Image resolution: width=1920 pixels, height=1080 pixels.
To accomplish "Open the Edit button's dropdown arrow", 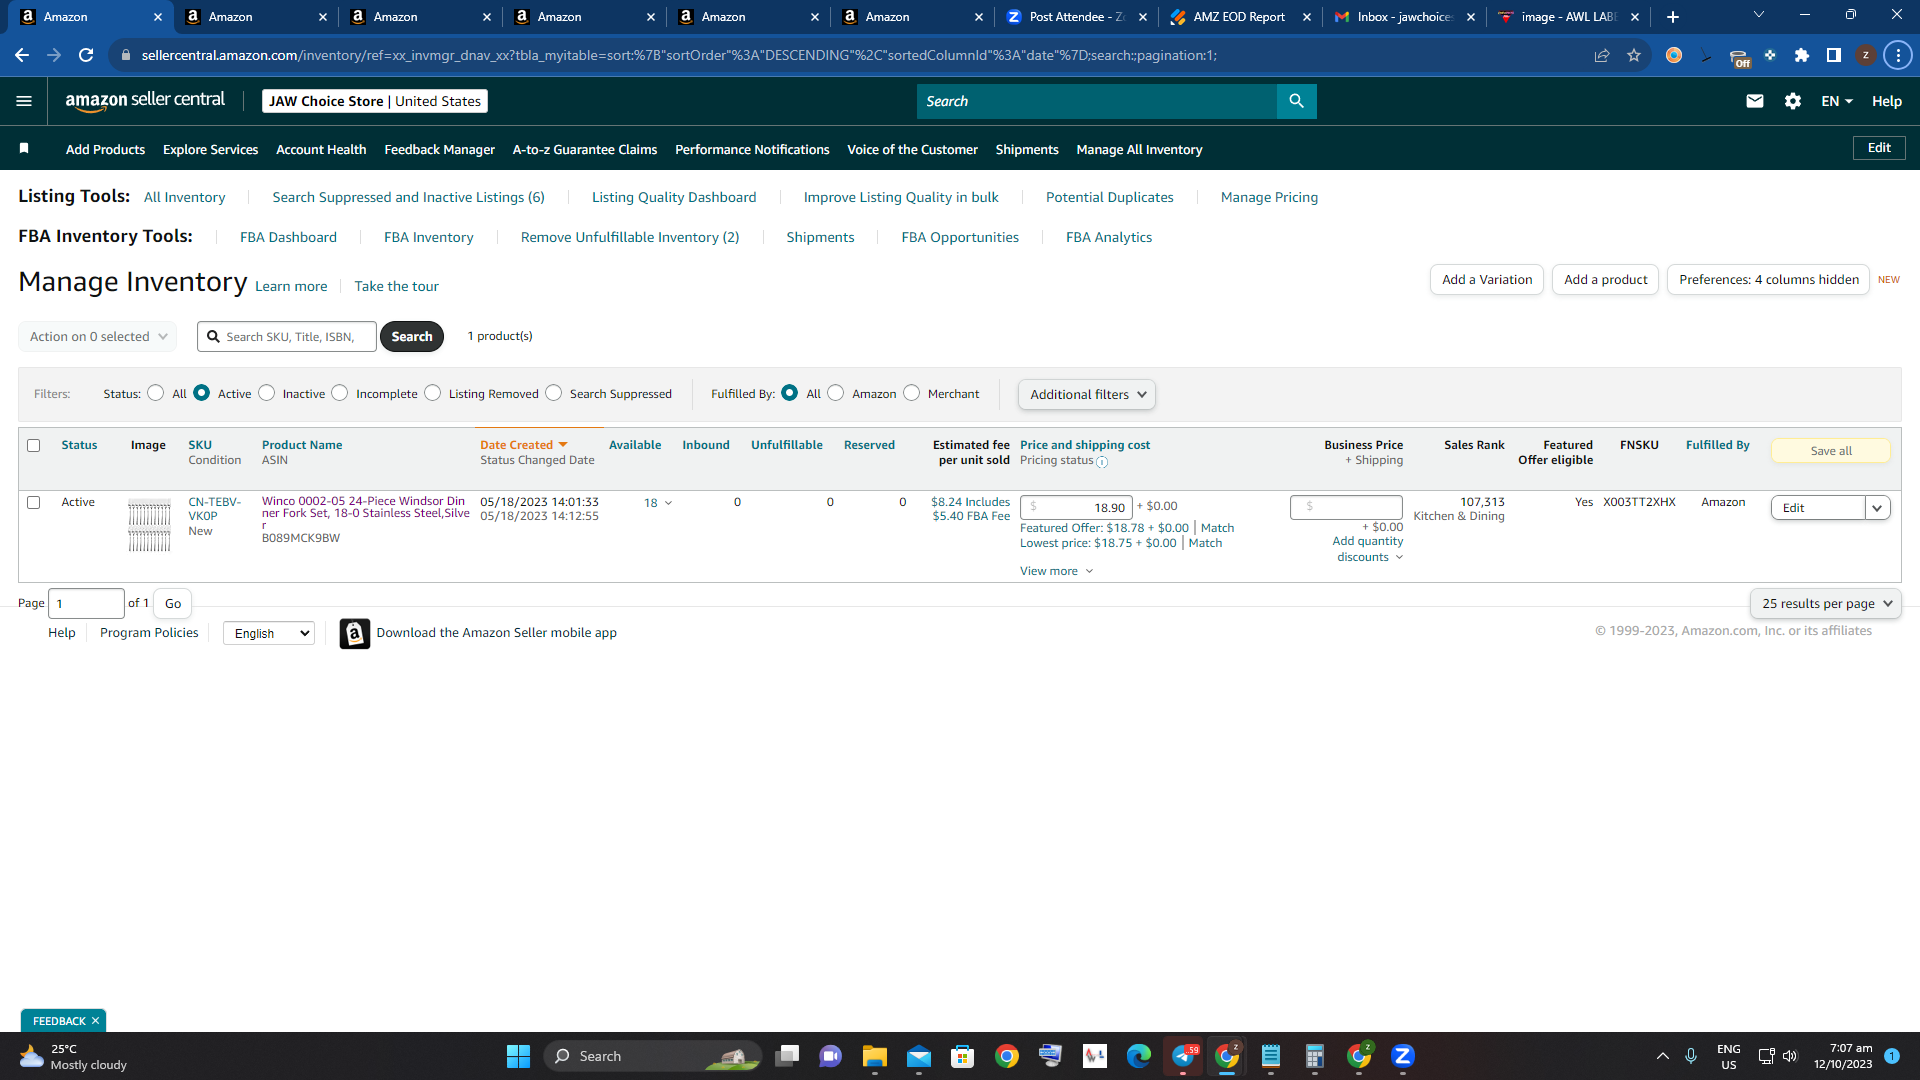I will pos(1877,508).
